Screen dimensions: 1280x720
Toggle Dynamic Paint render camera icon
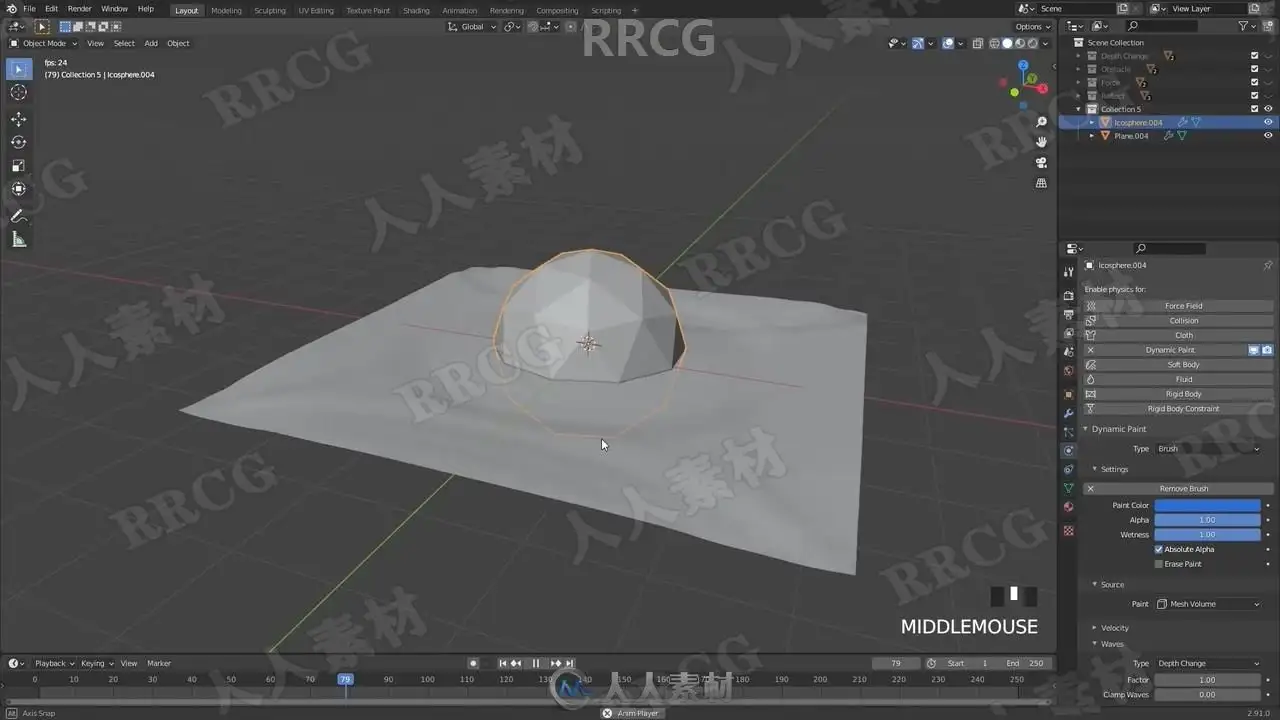coord(1267,350)
